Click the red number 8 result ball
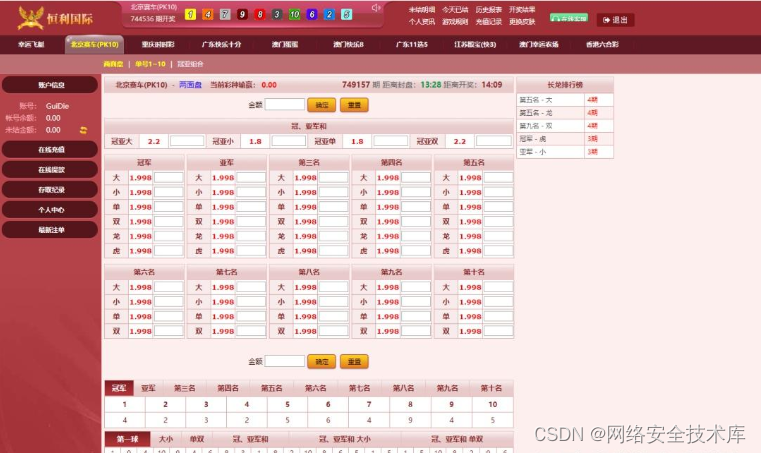Image resolution: width=761 pixels, height=453 pixels. click(x=260, y=15)
